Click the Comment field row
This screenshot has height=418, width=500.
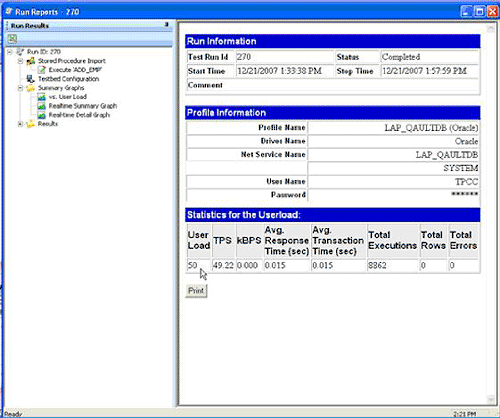(333, 85)
